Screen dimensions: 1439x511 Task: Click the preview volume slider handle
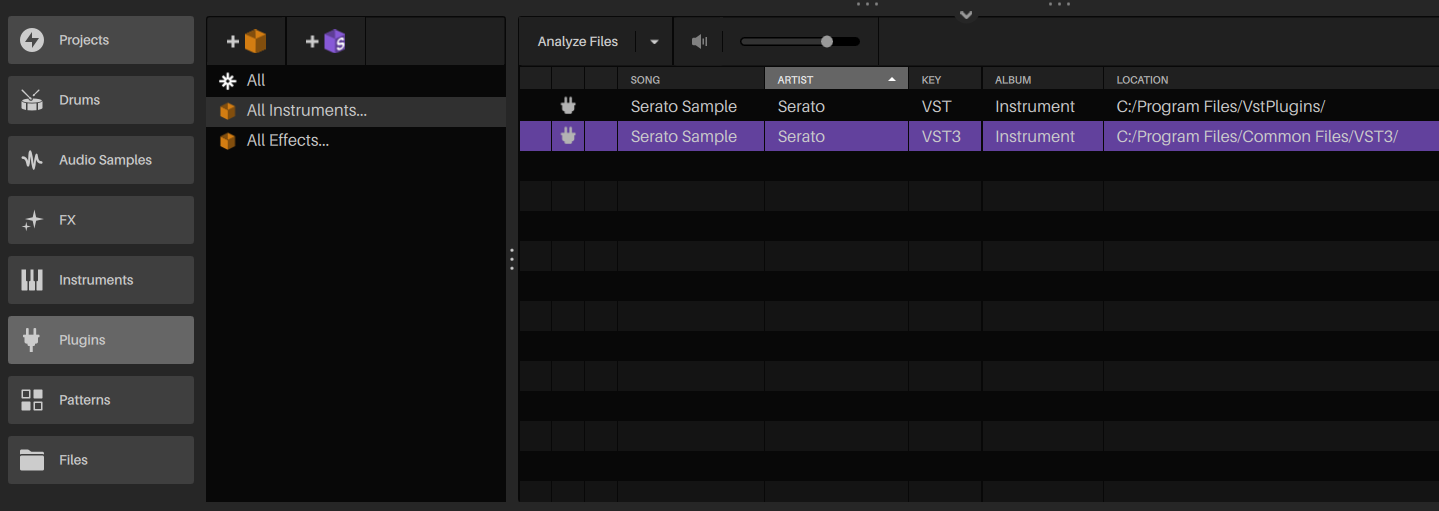click(826, 41)
